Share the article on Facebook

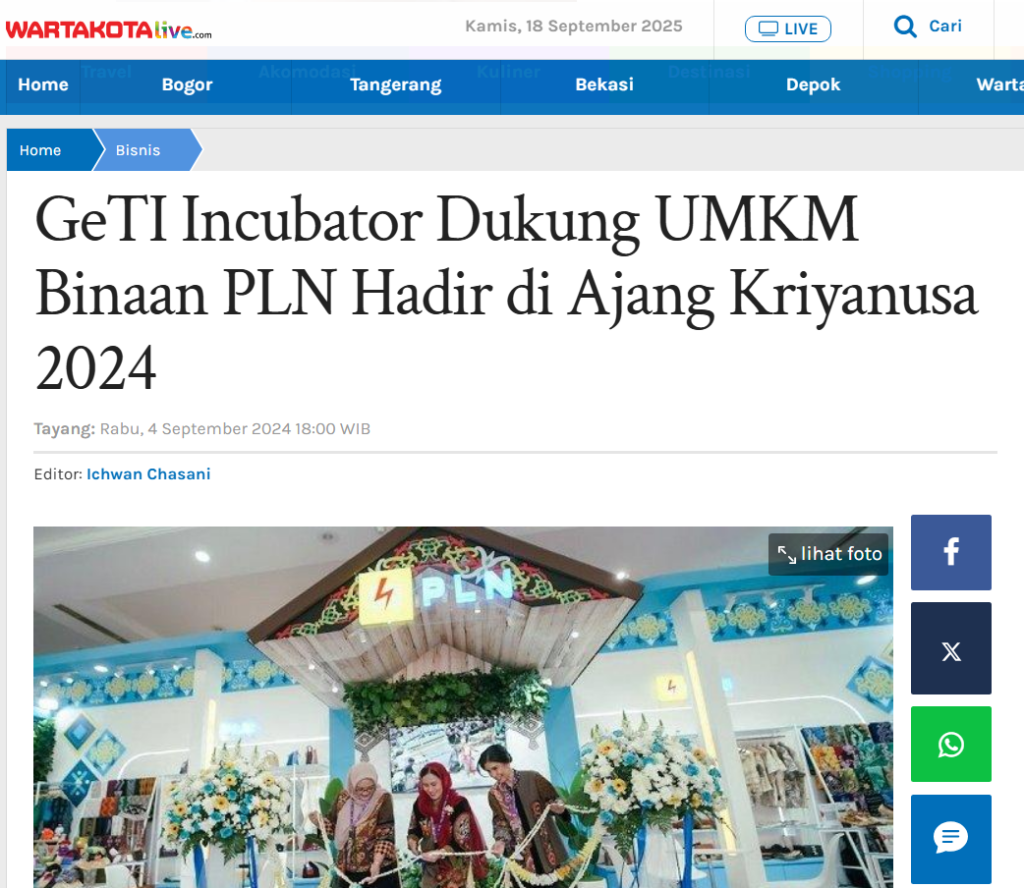951,552
